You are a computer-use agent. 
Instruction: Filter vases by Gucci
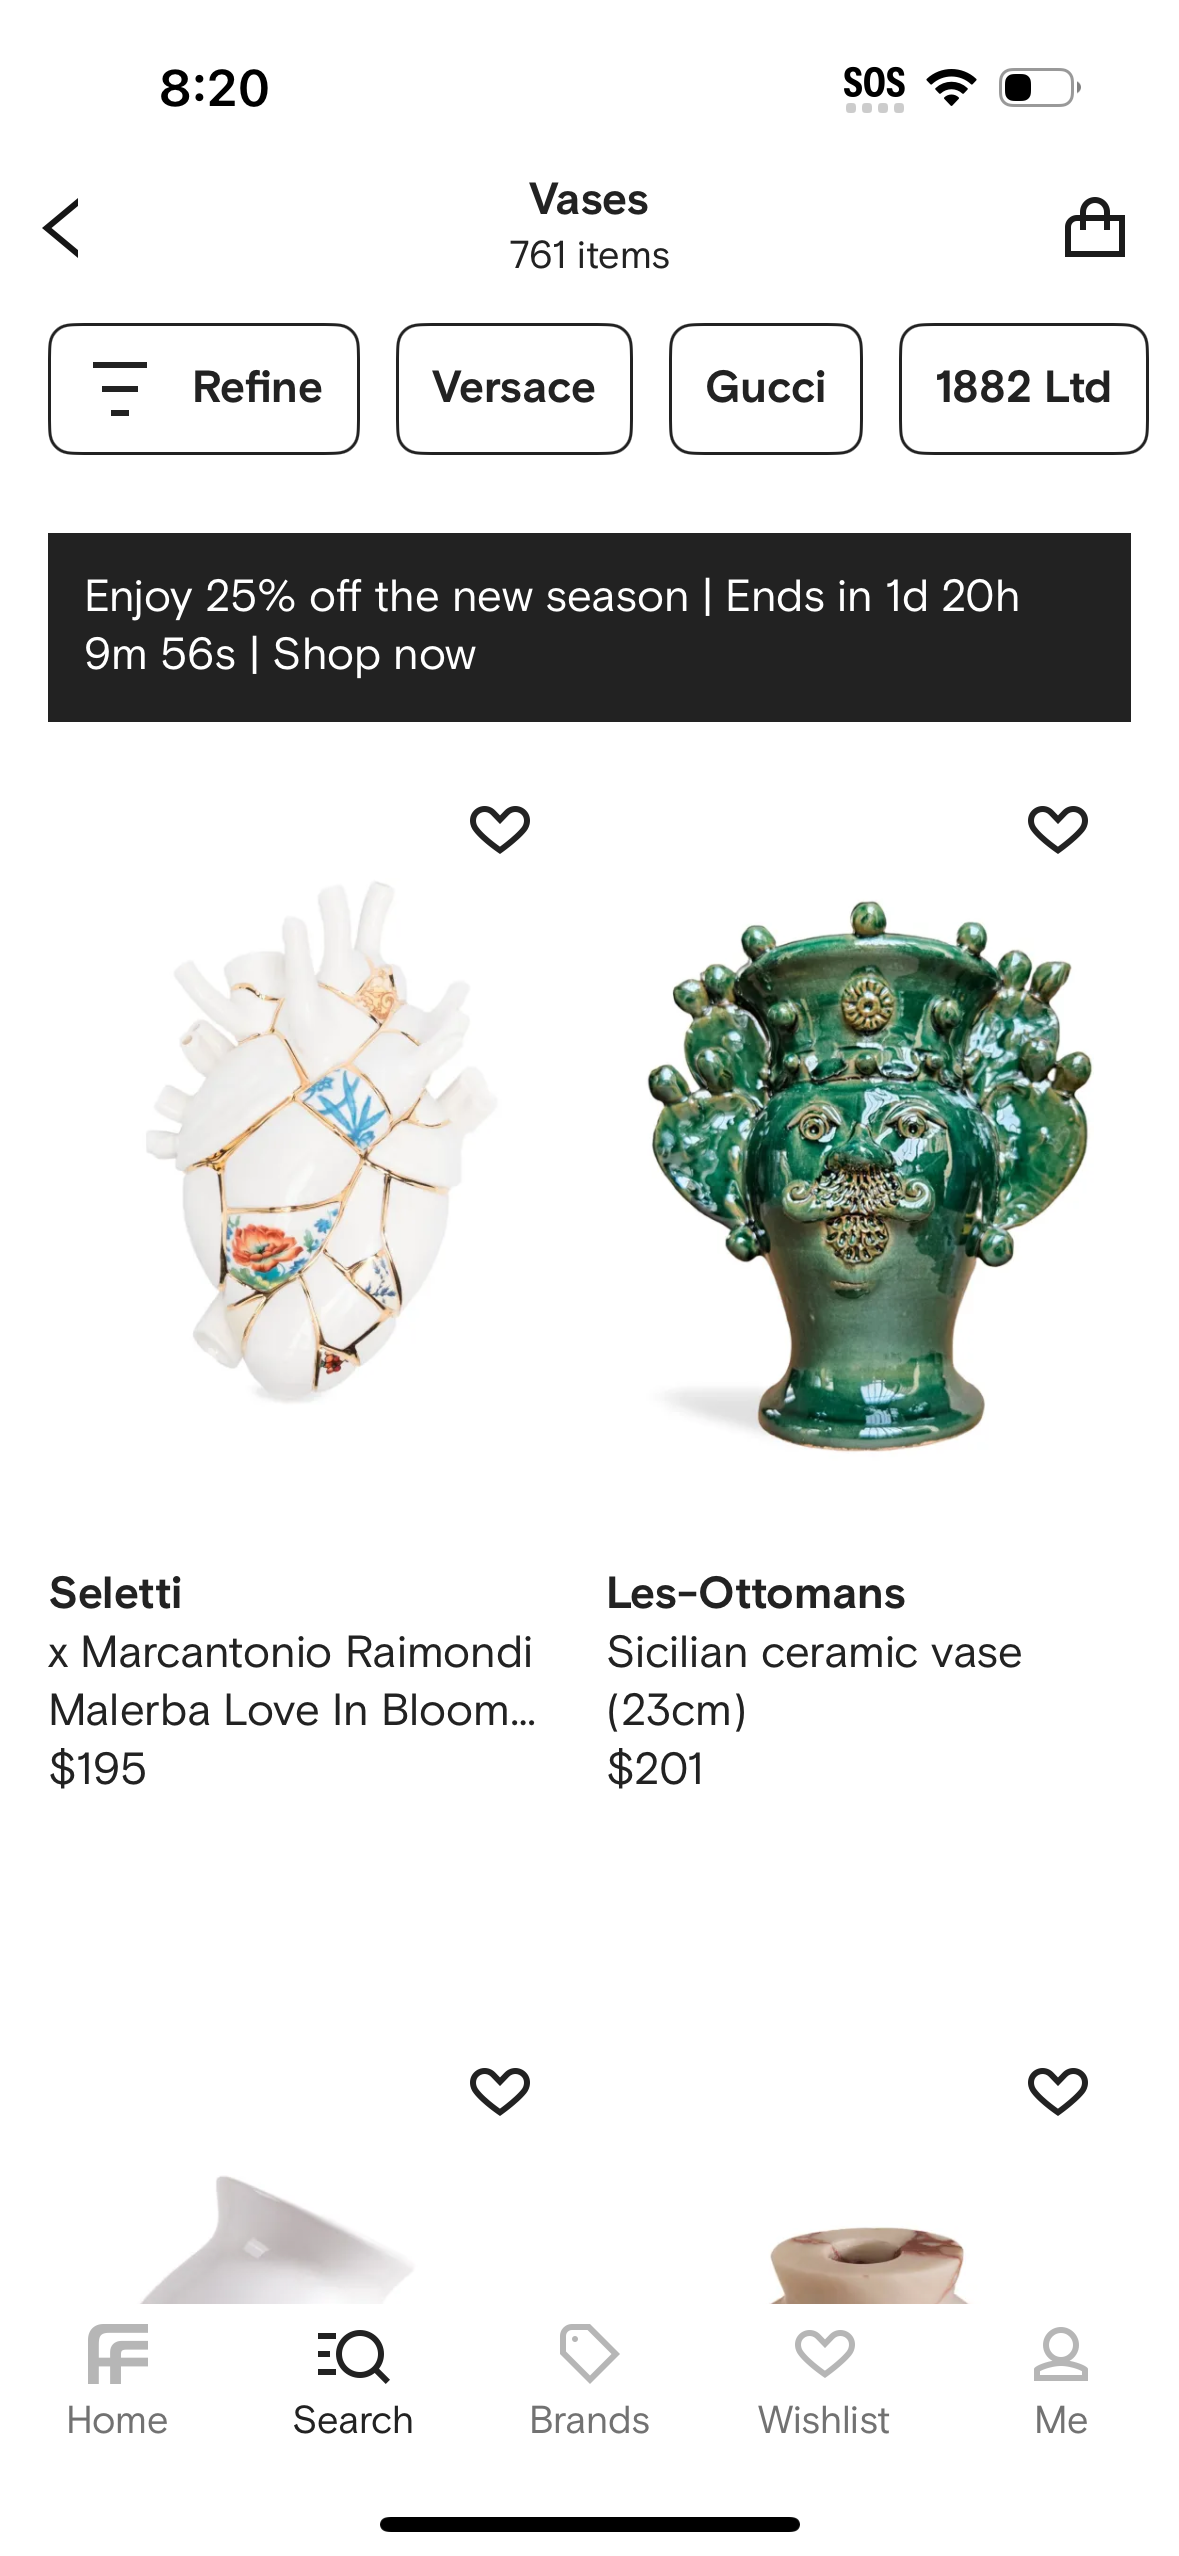tap(765, 388)
